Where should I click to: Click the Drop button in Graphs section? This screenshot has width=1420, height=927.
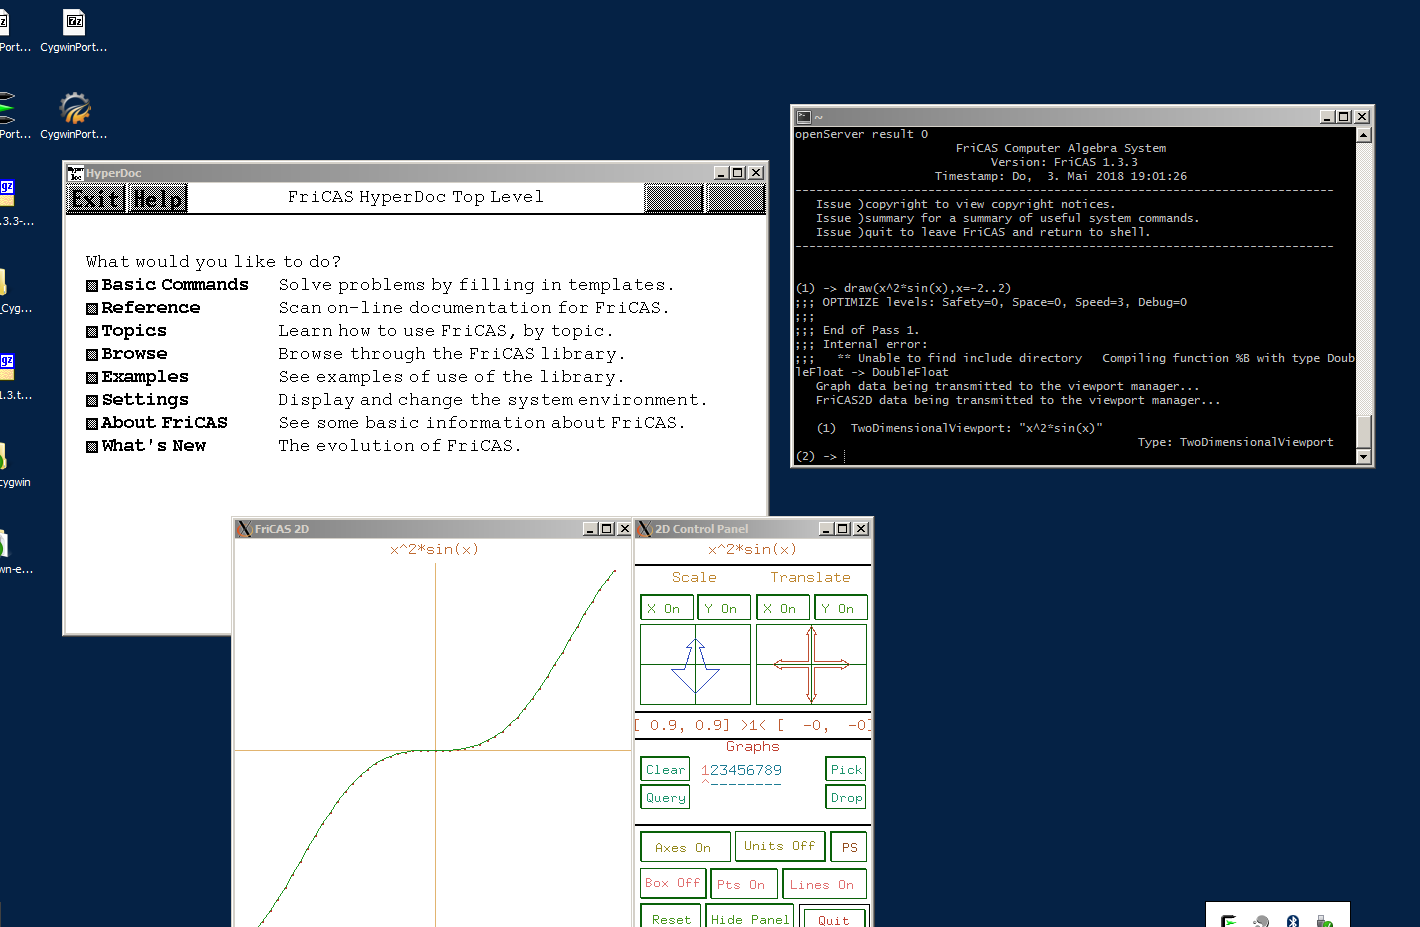click(845, 798)
